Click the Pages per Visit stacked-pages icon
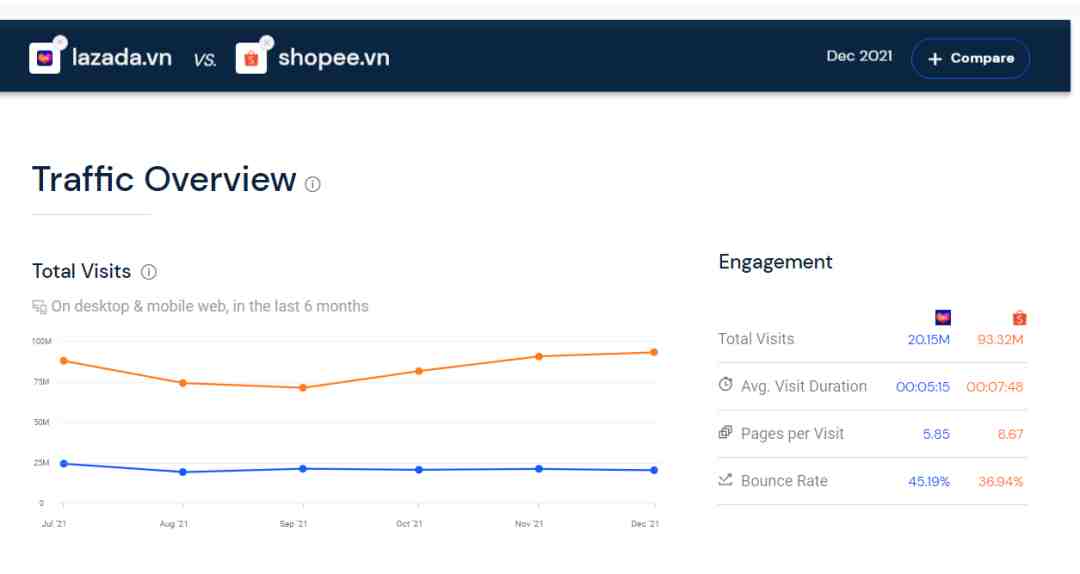Image resolution: width=1080 pixels, height=574 pixels. [726, 433]
